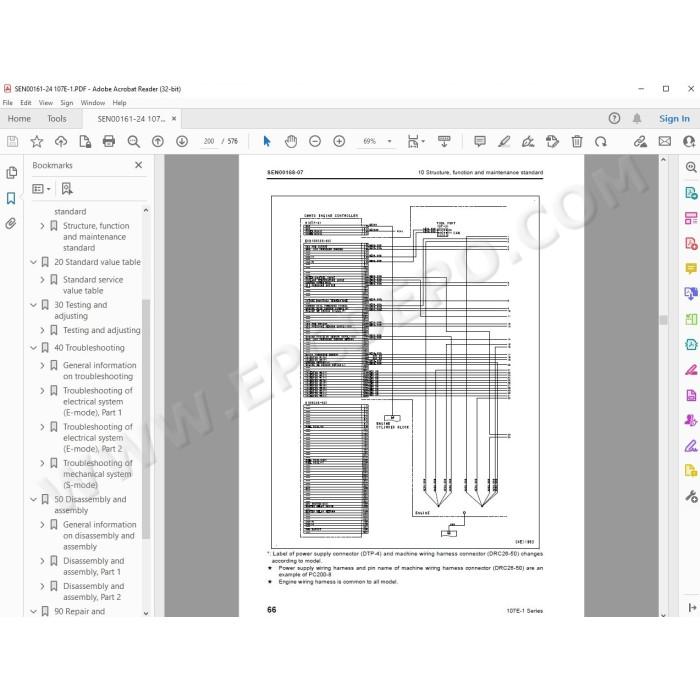
Task: Go to previous page arrow
Action: [158, 142]
